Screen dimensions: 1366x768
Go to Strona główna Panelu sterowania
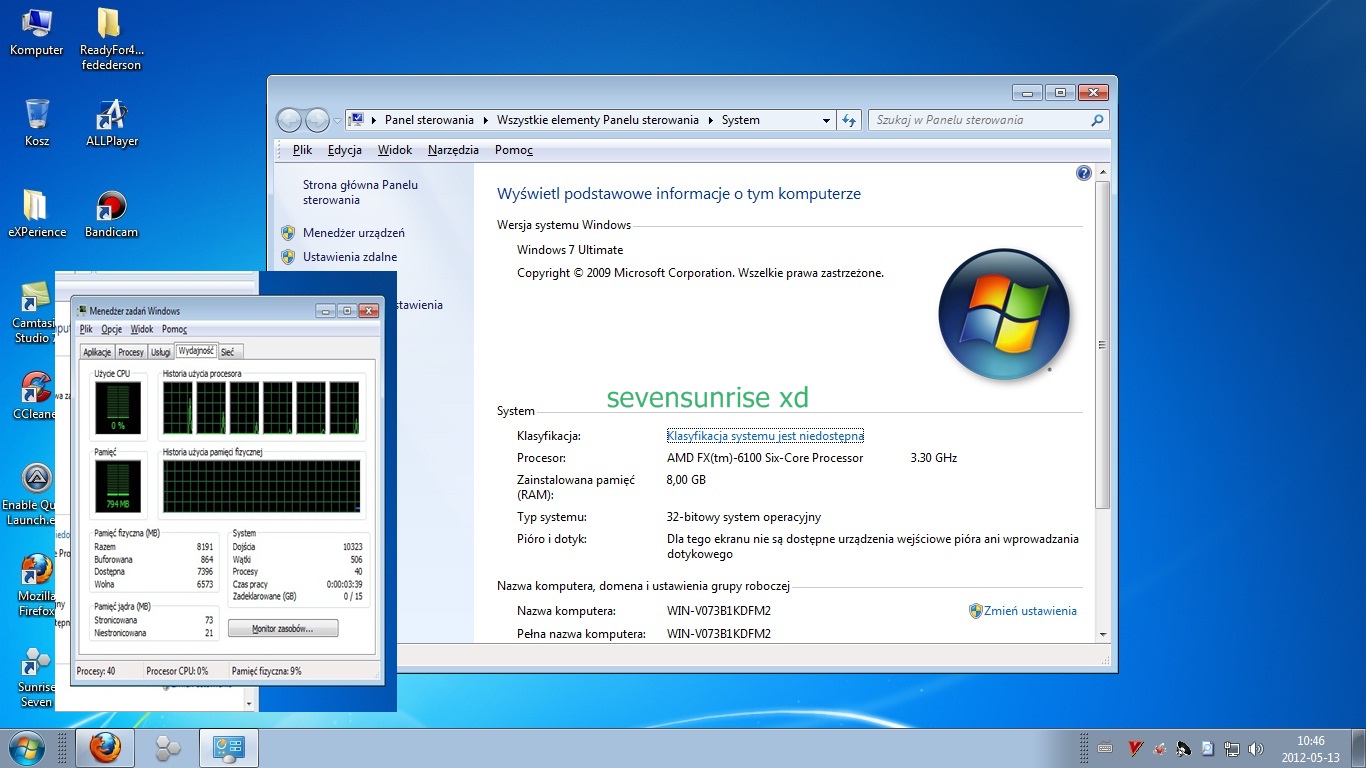(x=360, y=192)
